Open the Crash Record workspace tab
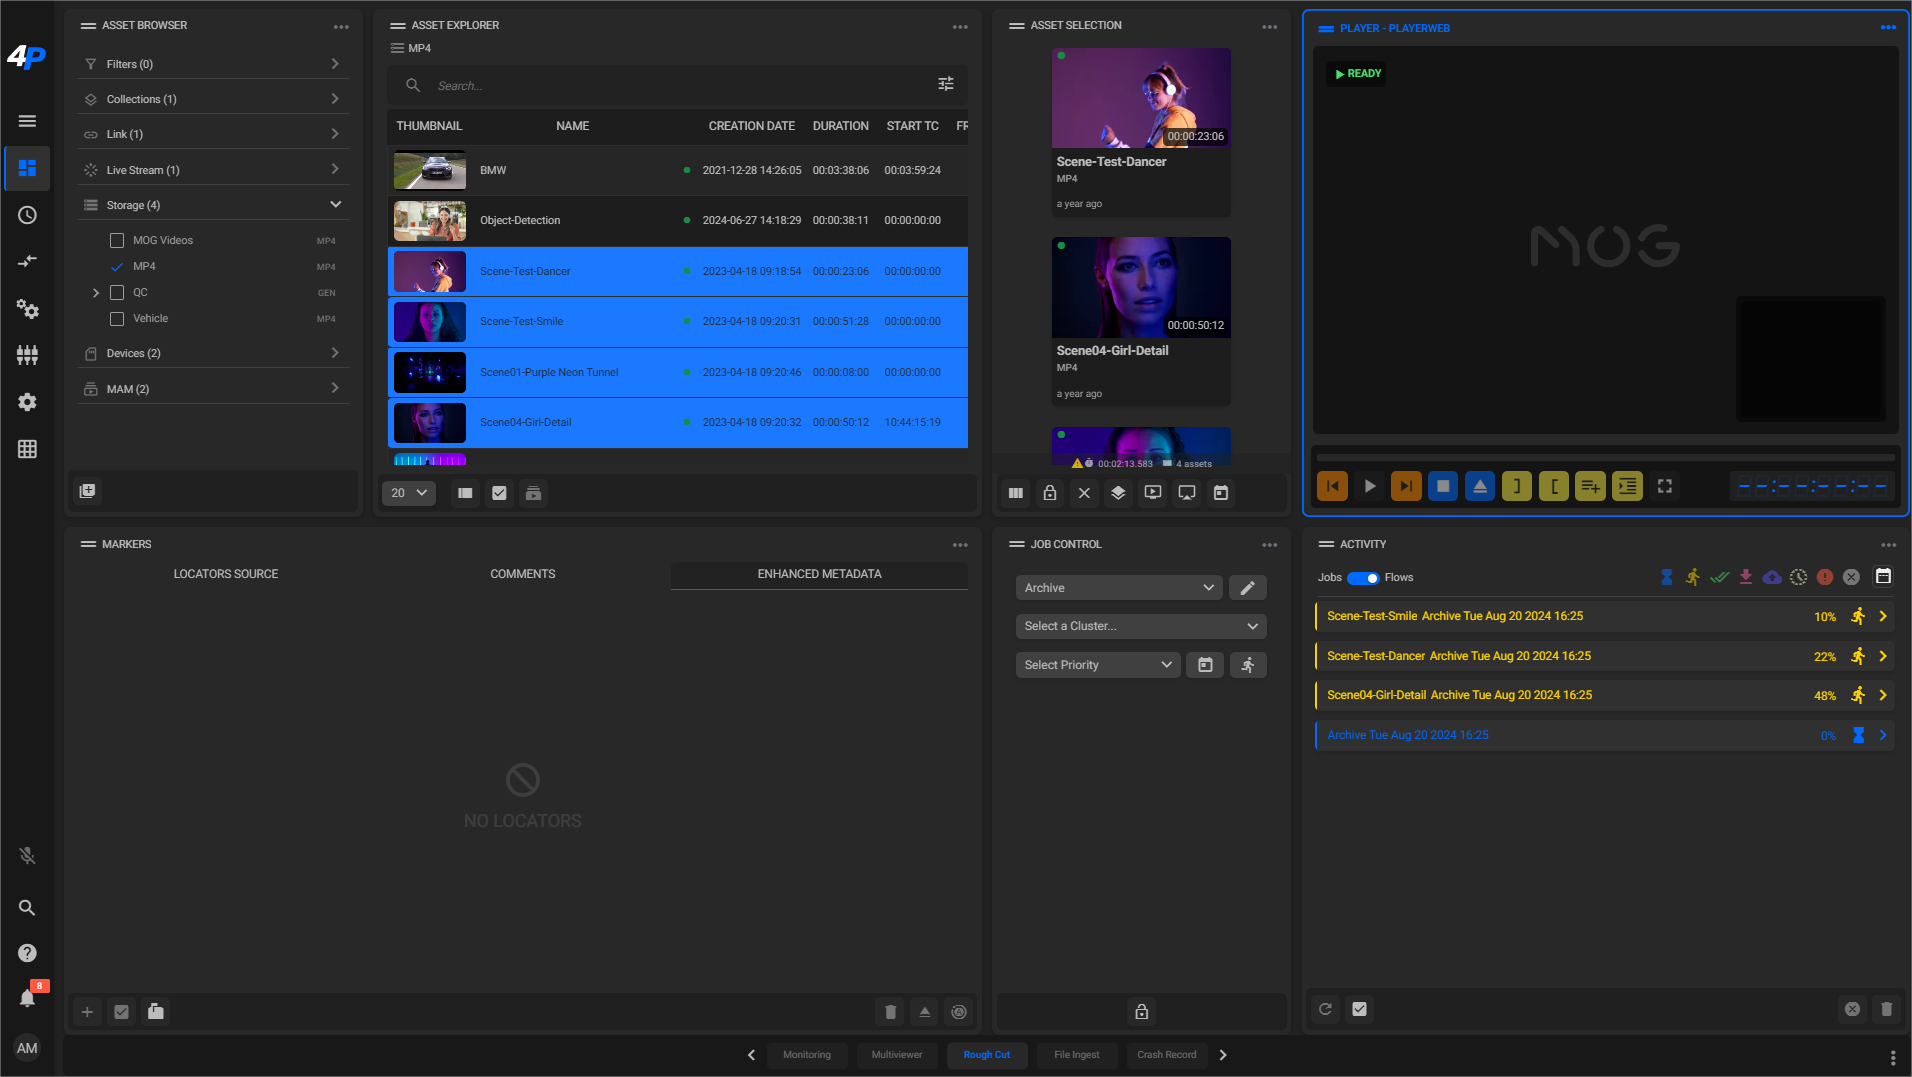This screenshot has height=1077, width=1912. (1167, 1055)
